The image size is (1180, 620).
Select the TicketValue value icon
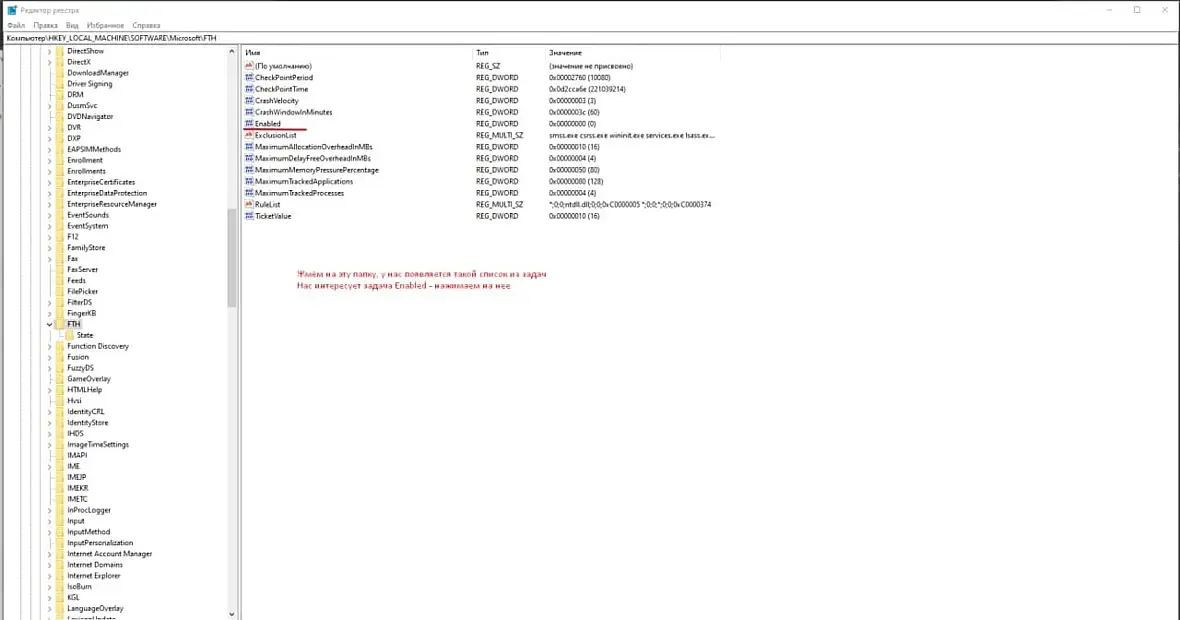(249, 216)
